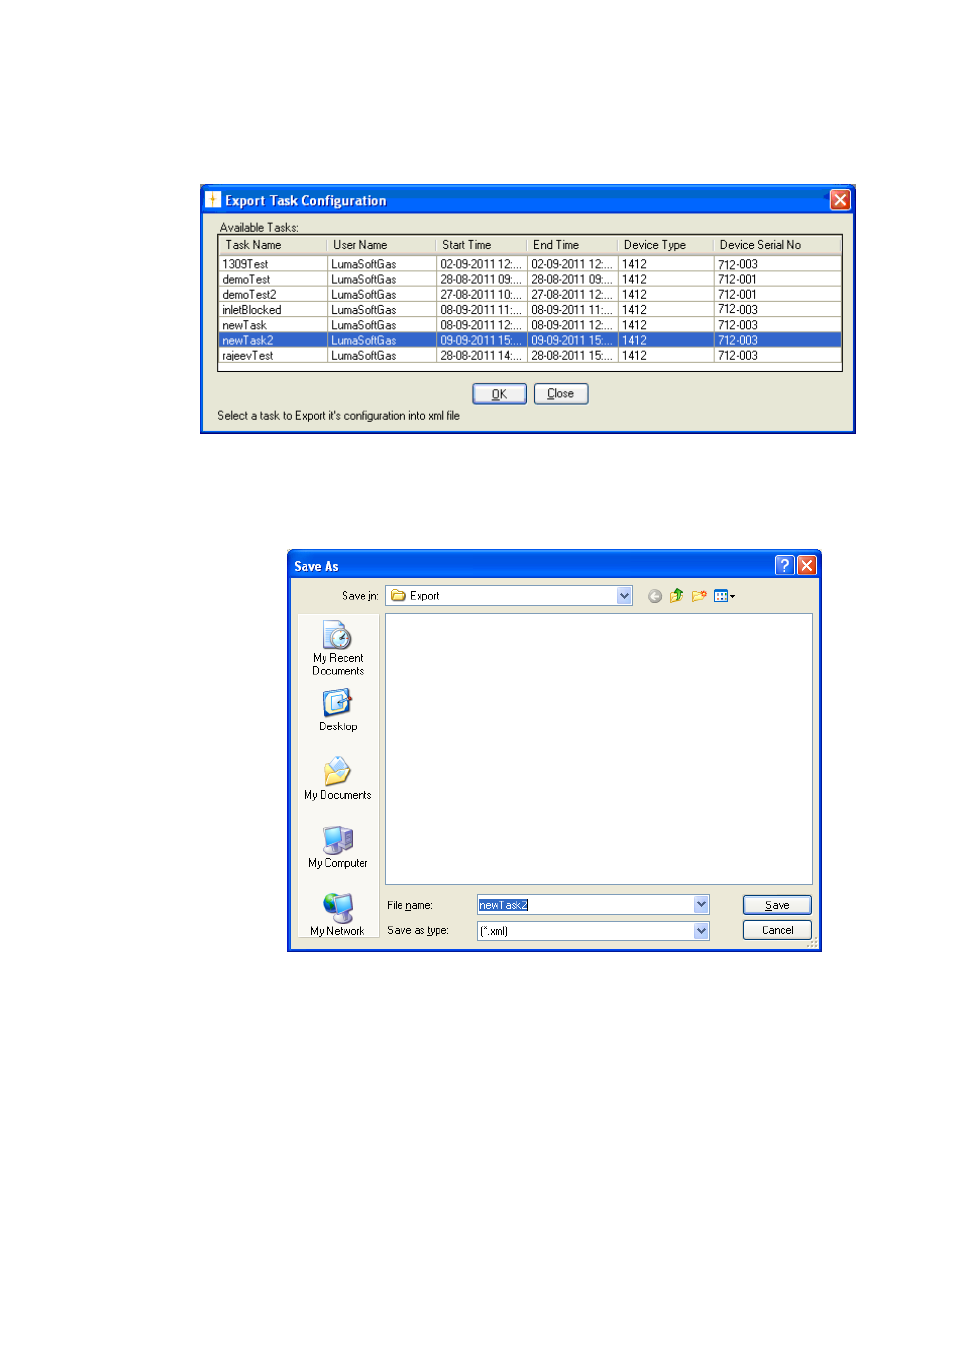Open My Computer in the places bar
This screenshot has width=955, height=1350.
tap(338, 847)
